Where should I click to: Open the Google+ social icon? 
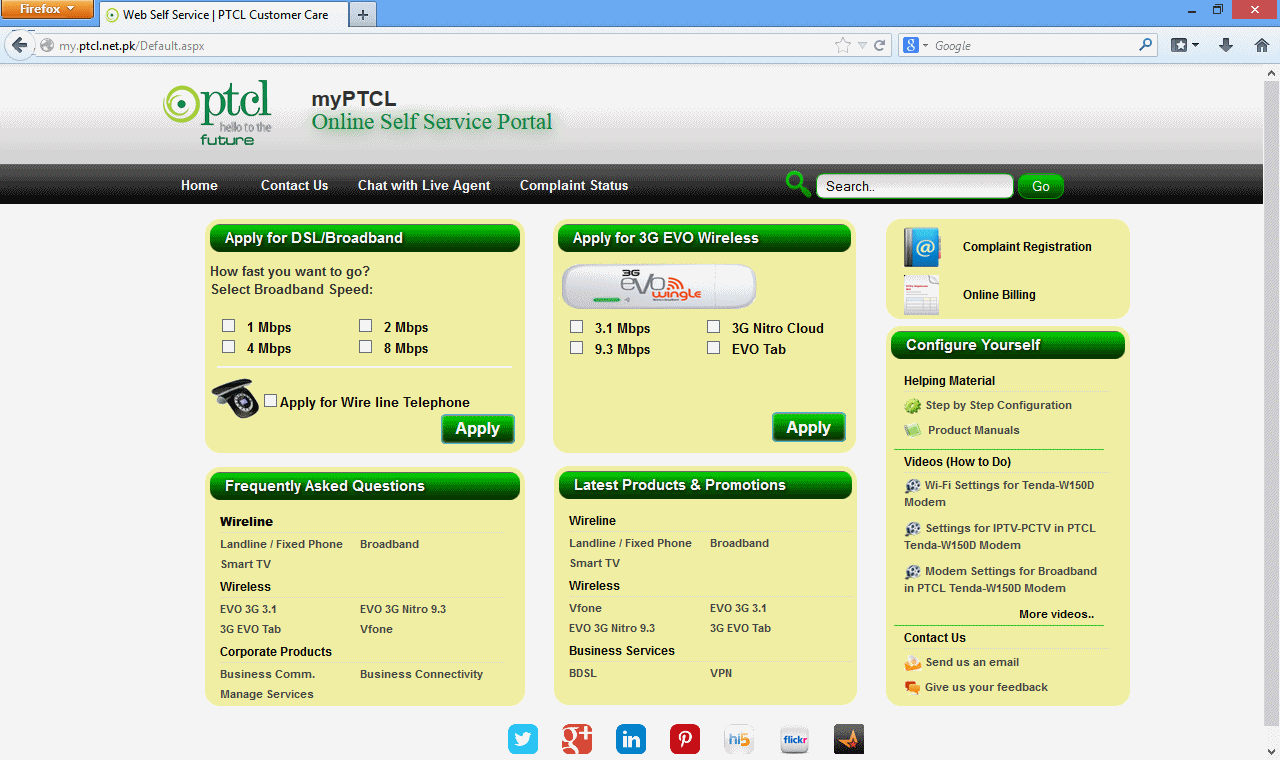click(x=577, y=738)
